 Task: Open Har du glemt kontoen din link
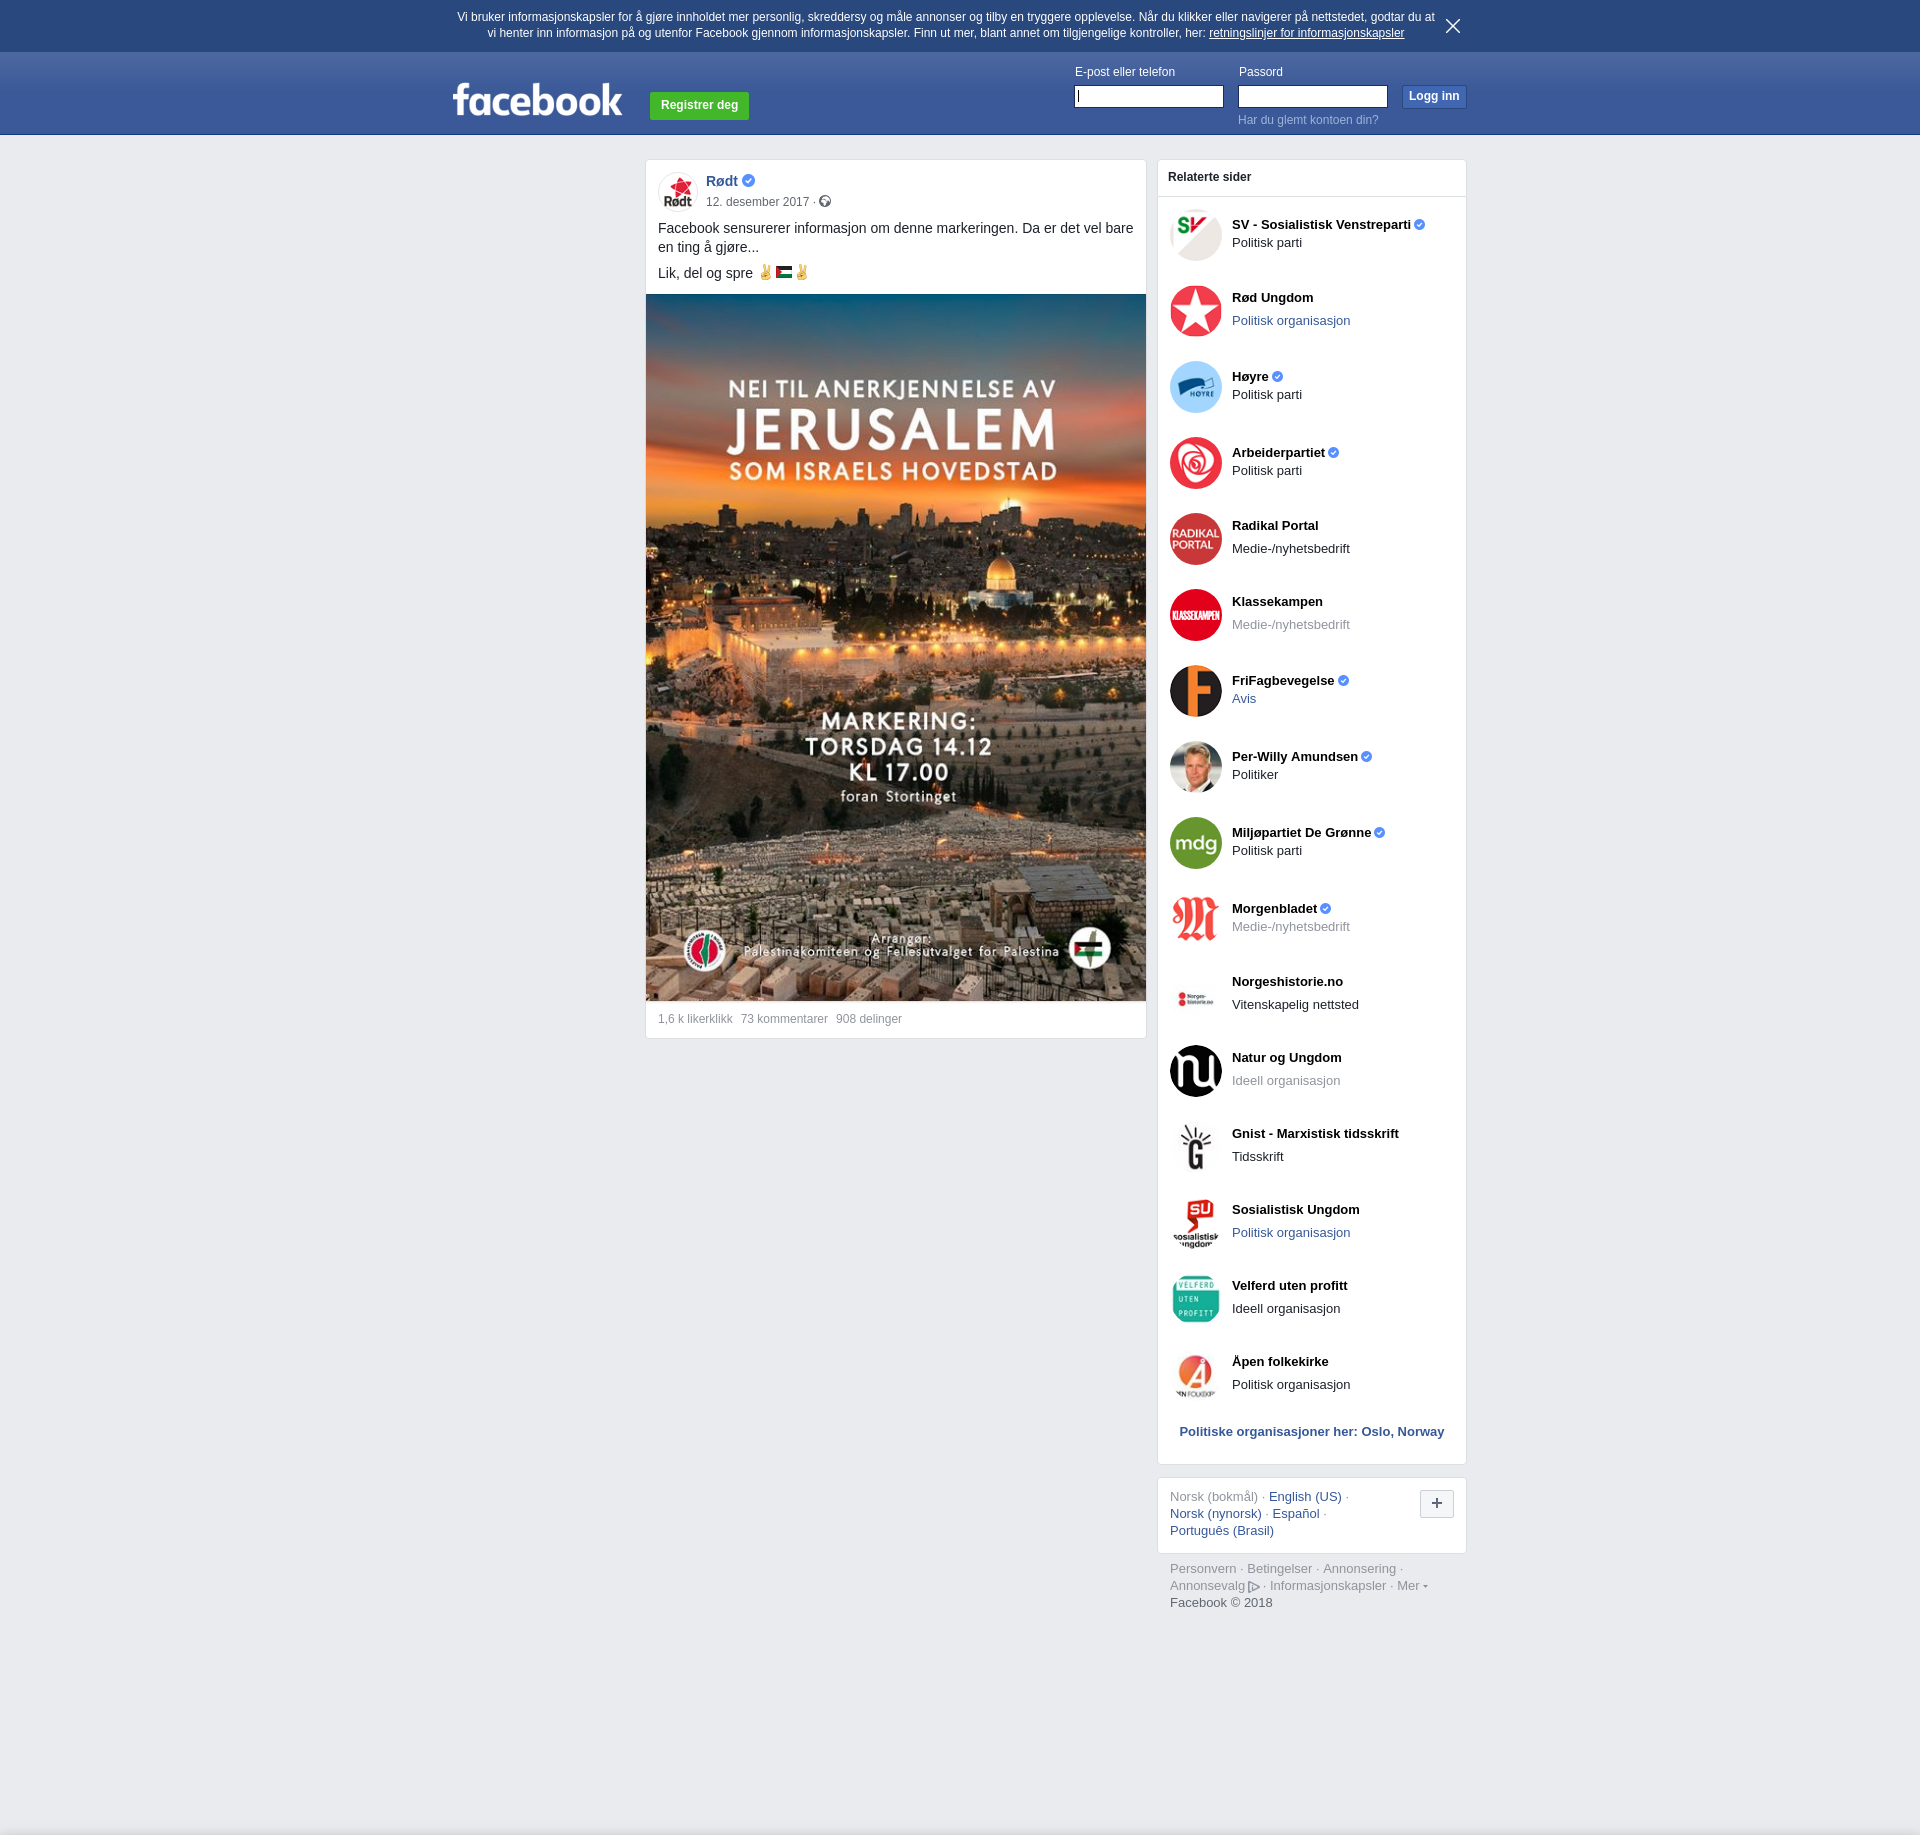[x=1308, y=120]
